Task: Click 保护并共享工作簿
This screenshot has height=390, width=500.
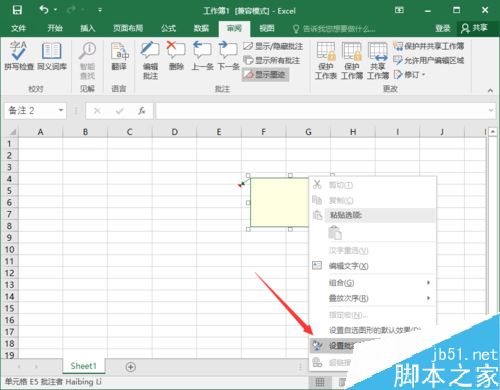Action: coord(429,46)
